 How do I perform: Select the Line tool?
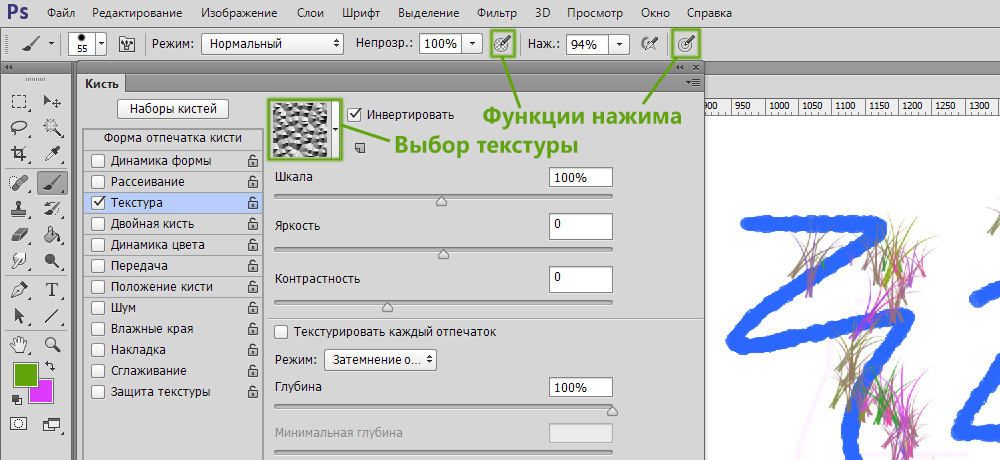[x=52, y=316]
